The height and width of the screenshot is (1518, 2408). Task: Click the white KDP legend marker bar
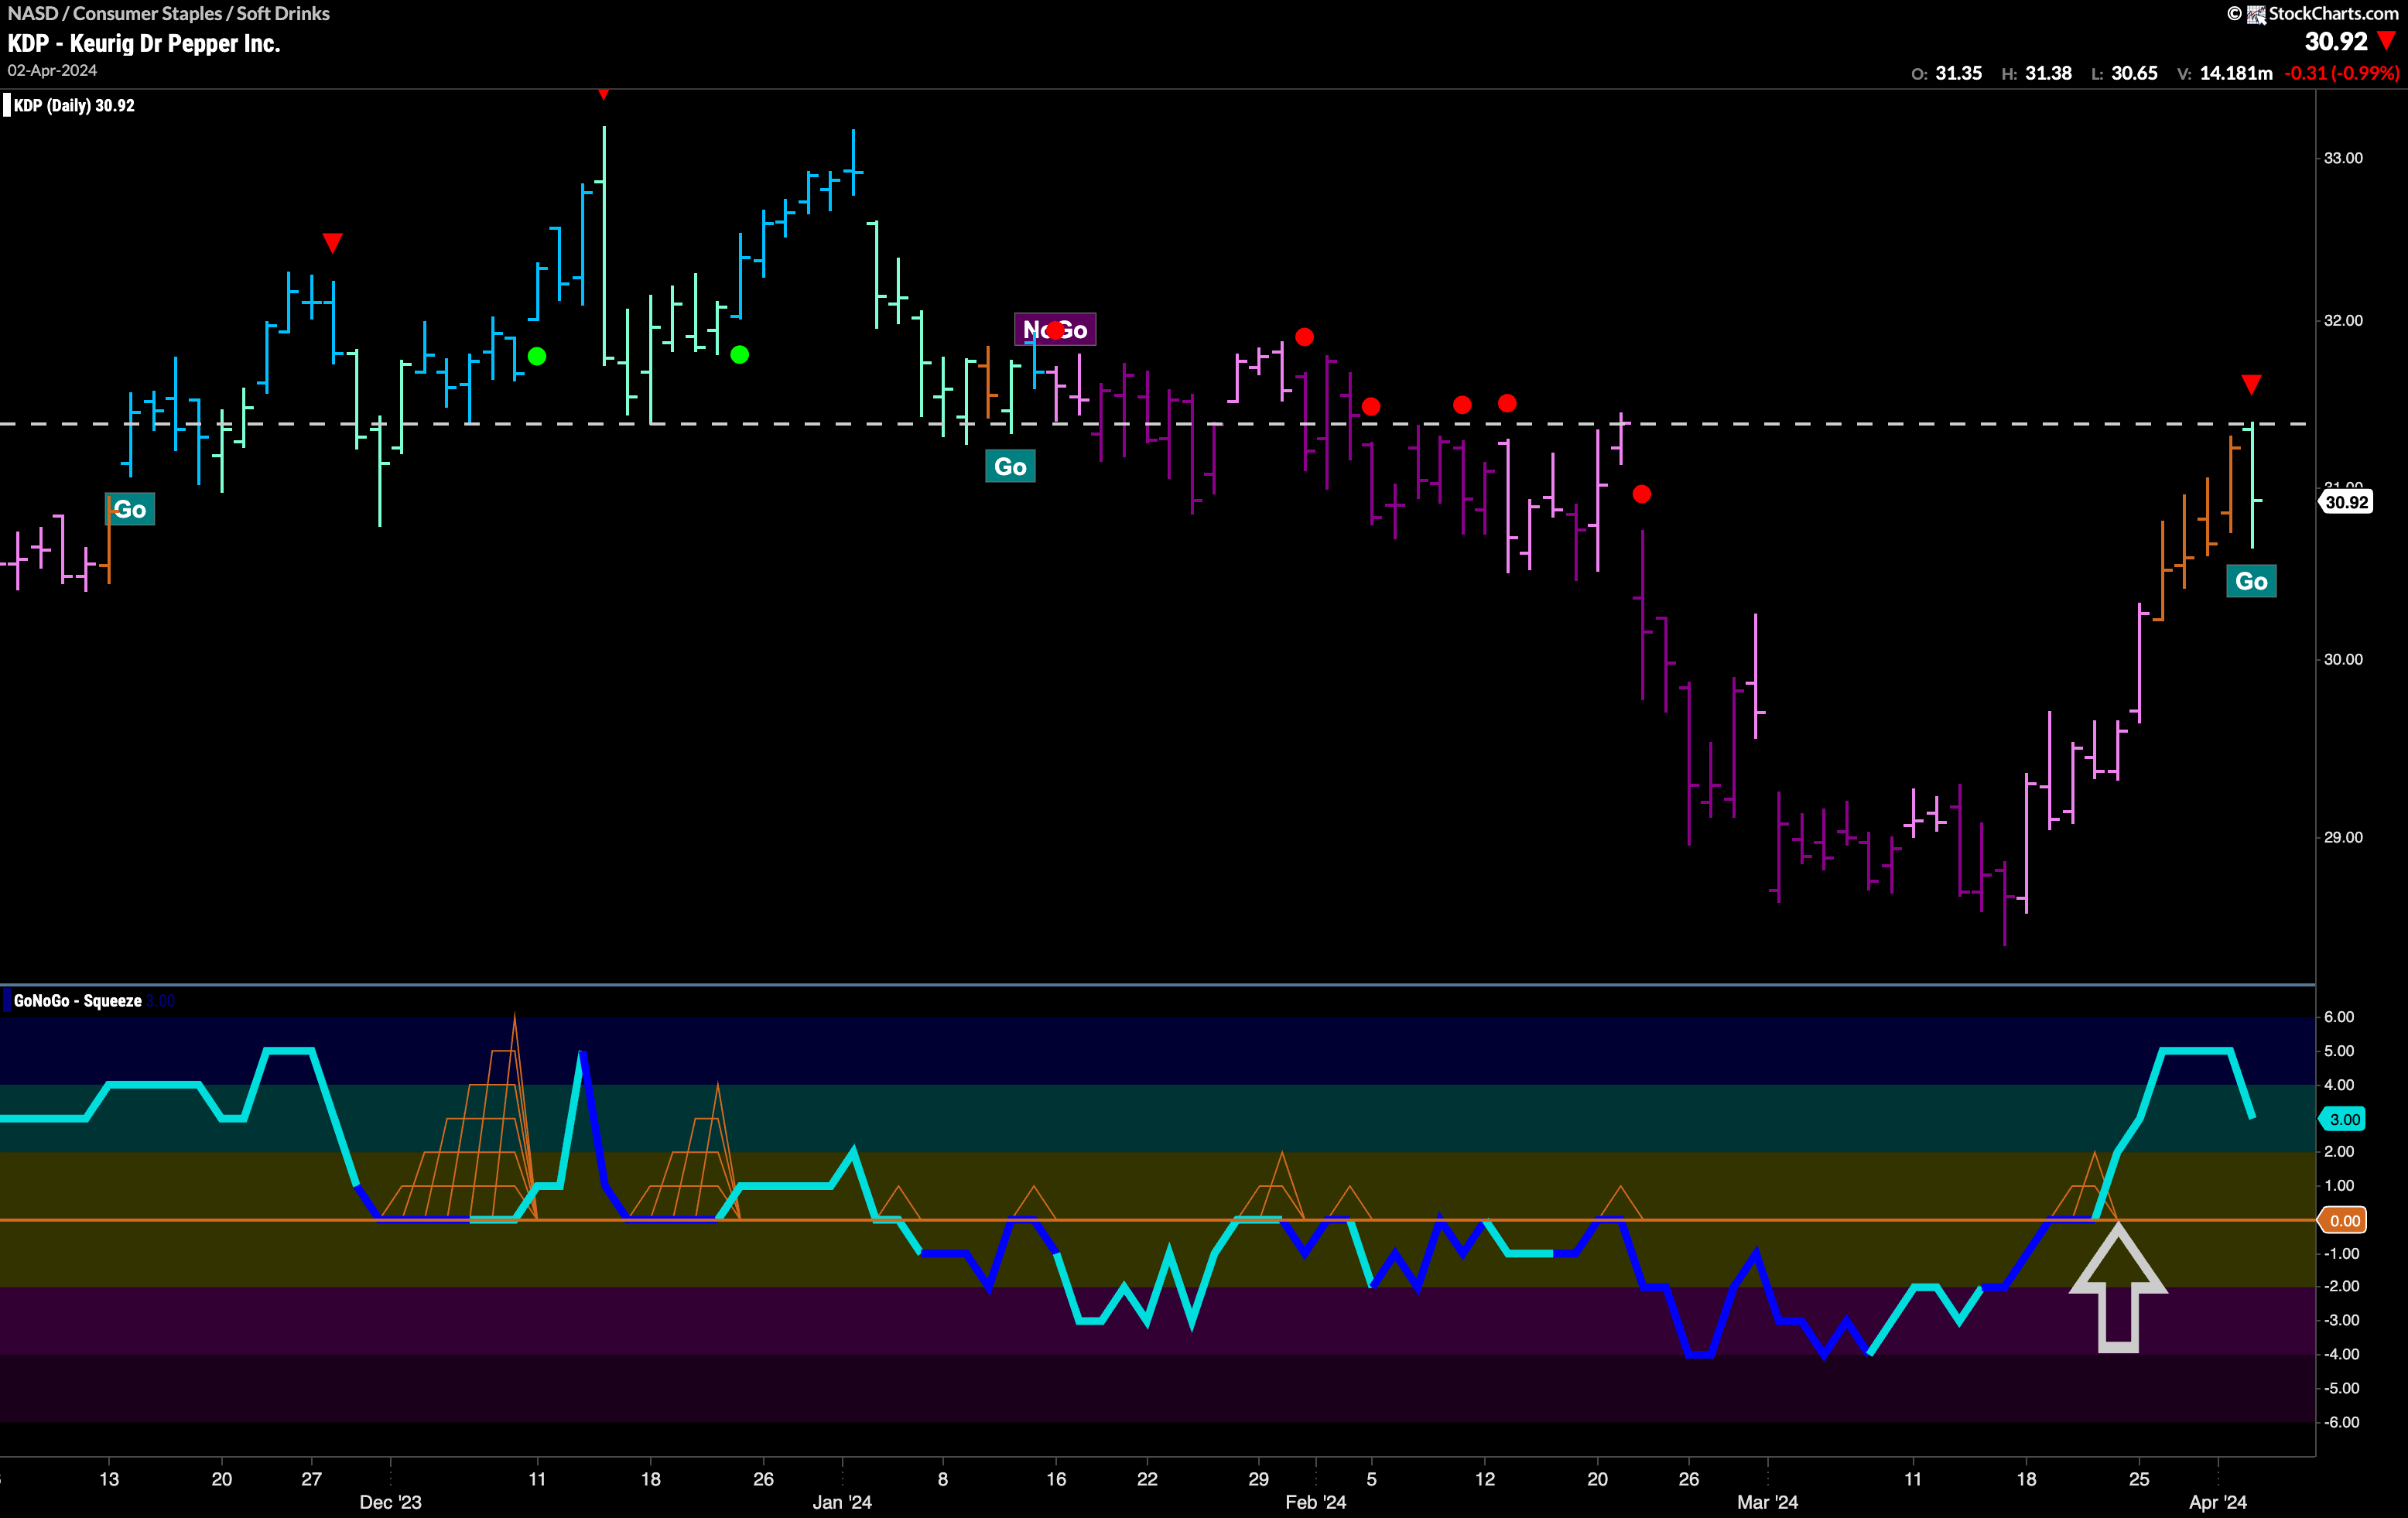pos(7,105)
